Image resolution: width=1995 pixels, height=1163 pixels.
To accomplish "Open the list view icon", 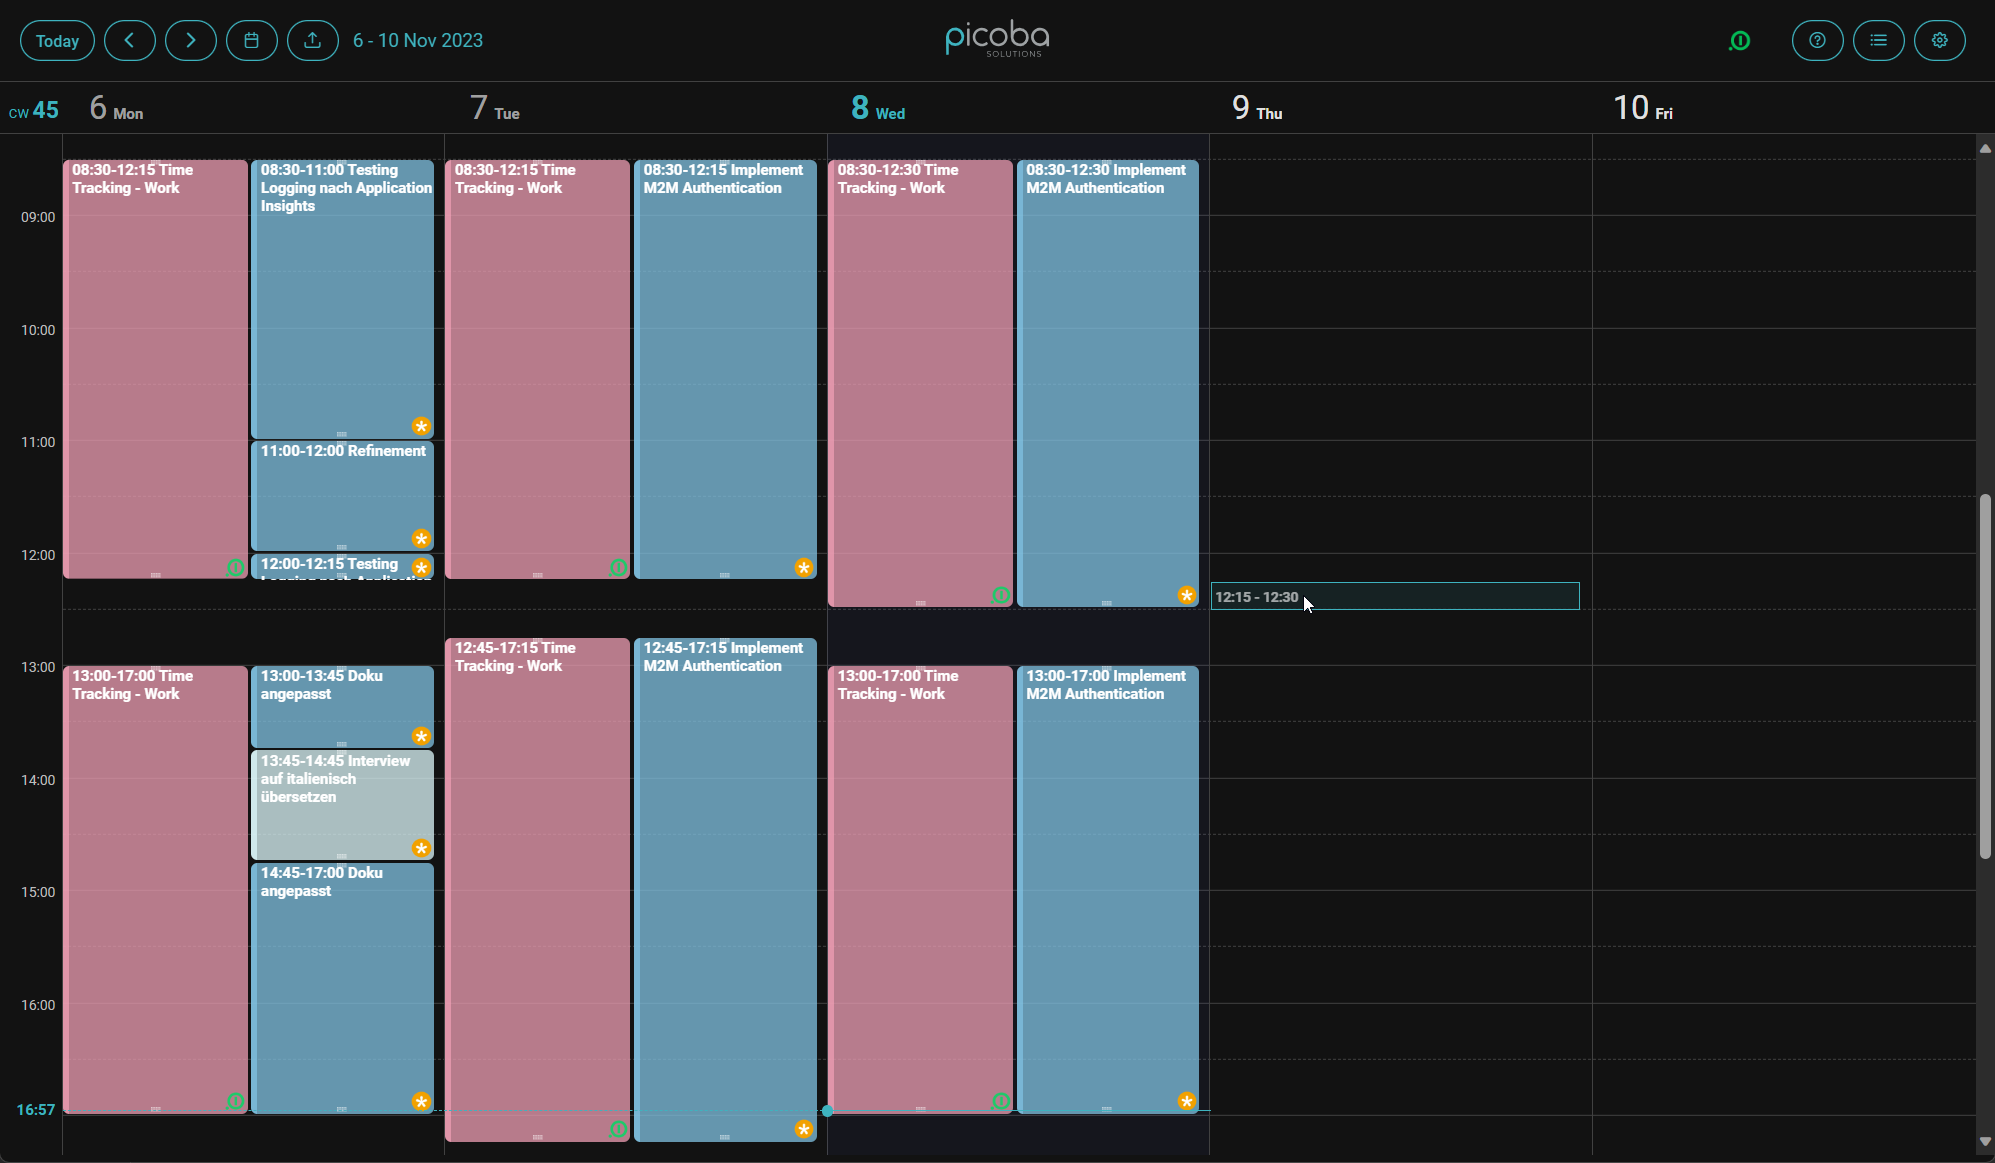I will [x=1879, y=40].
